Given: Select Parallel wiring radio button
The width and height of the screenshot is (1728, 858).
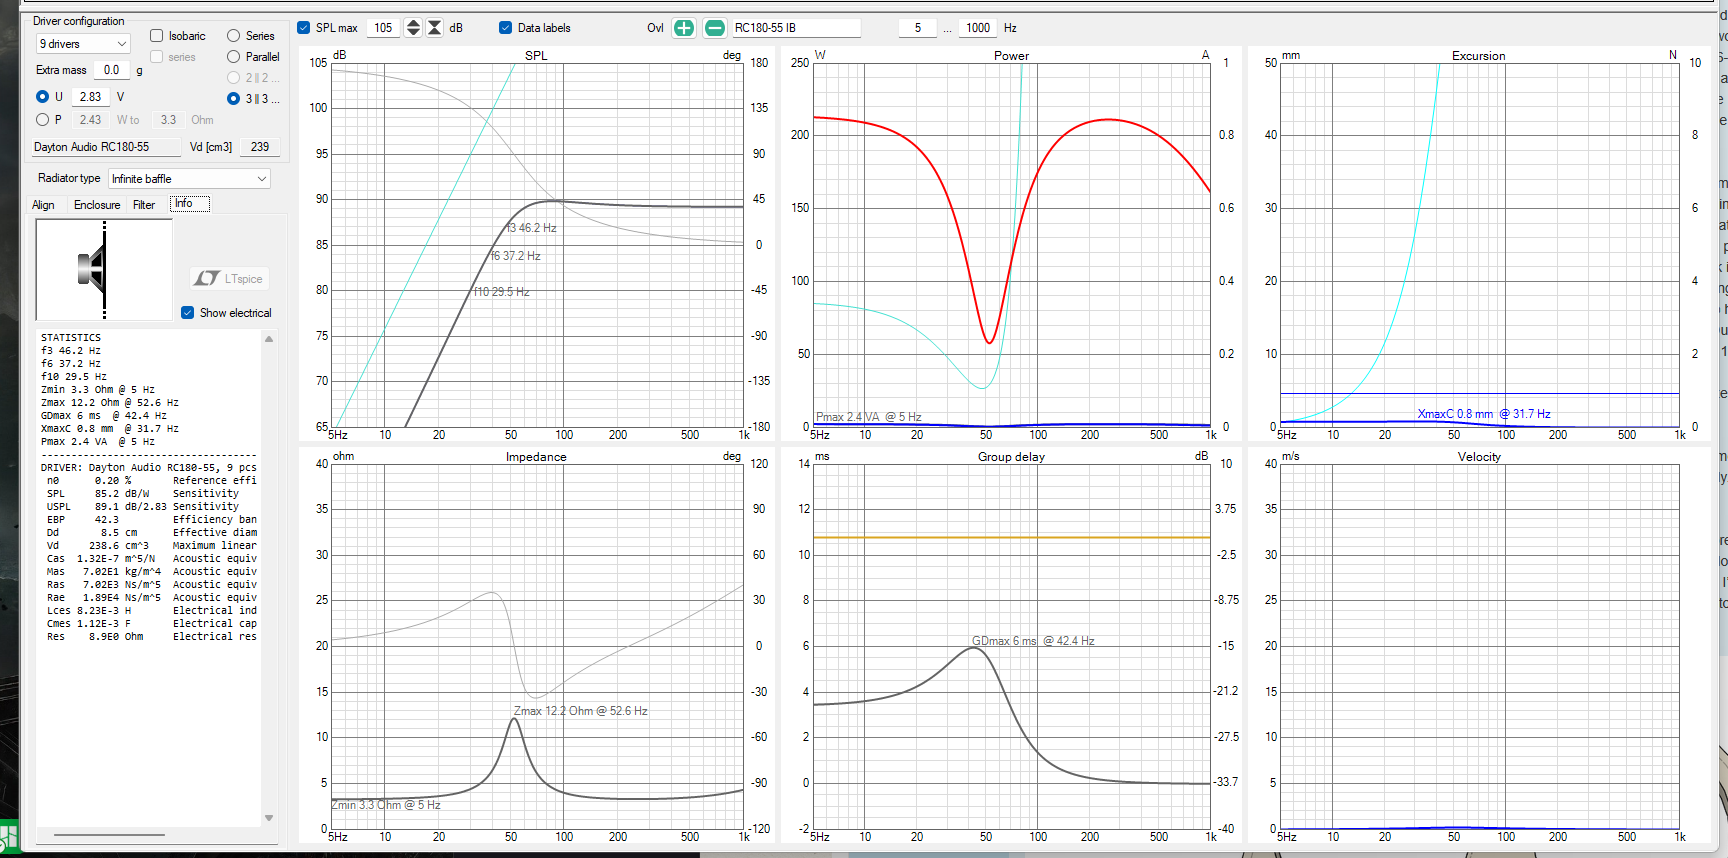Looking at the screenshot, I should [234, 57].
